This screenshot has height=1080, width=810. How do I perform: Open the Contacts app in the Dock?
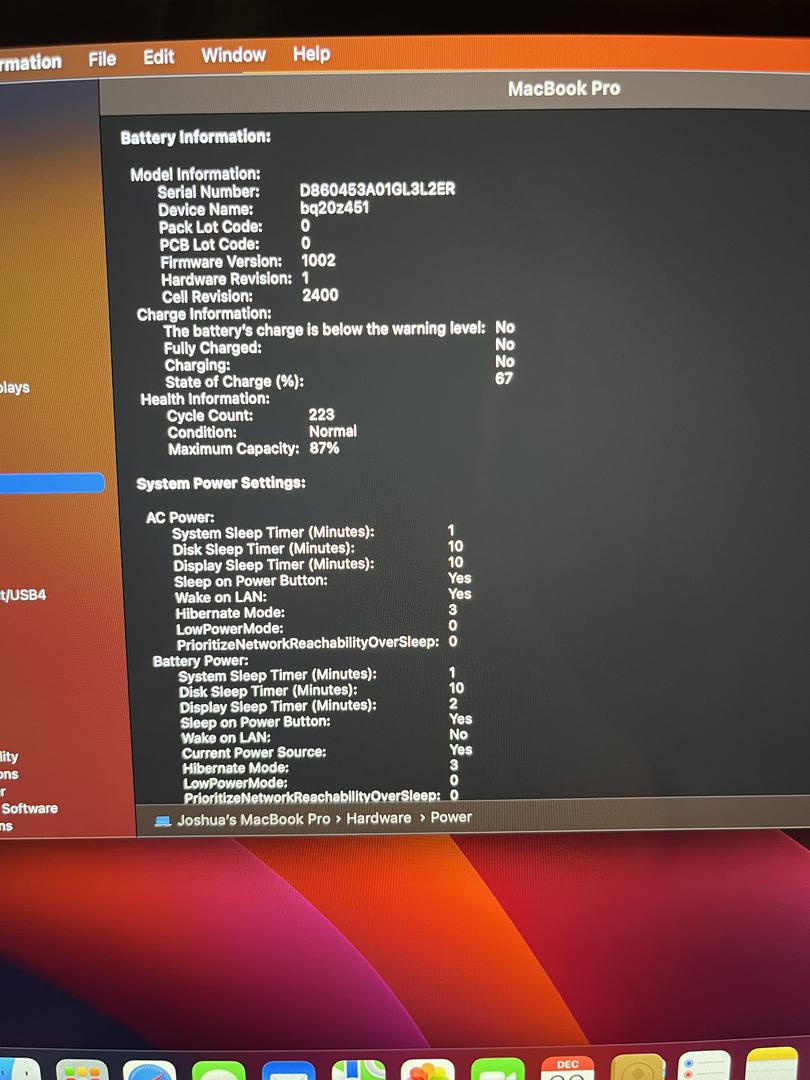(x=638, y=1066)
